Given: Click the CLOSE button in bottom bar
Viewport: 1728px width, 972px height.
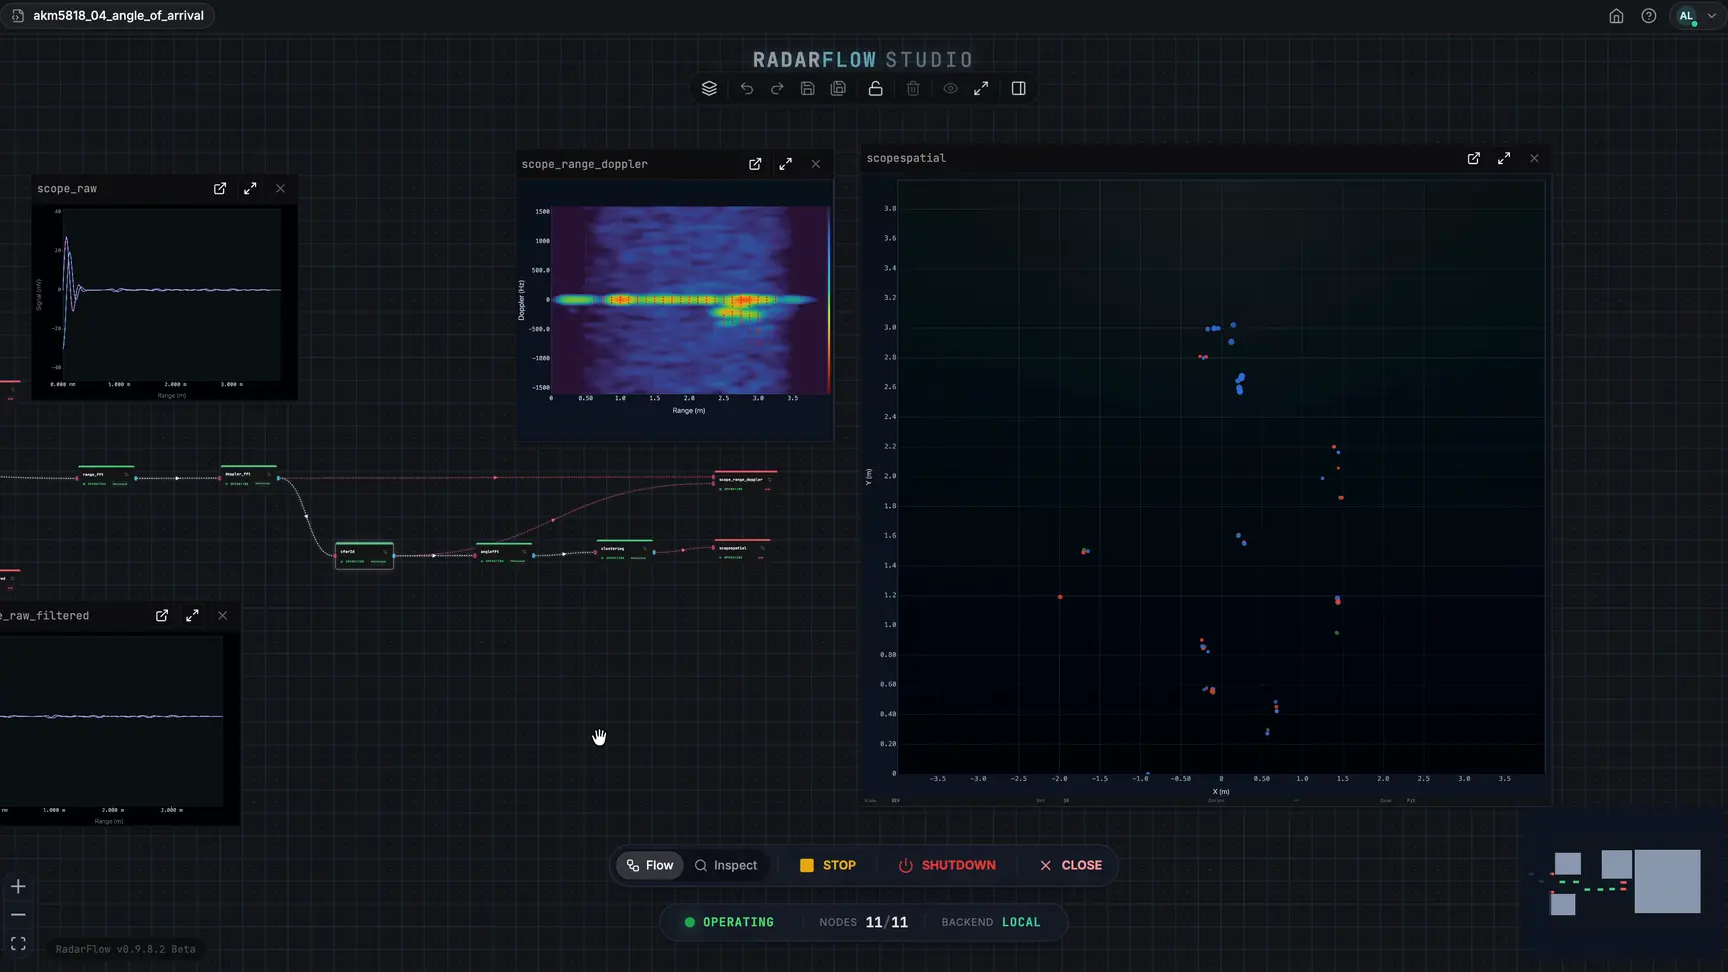Looking at the screenshot, I should 1071,865.
